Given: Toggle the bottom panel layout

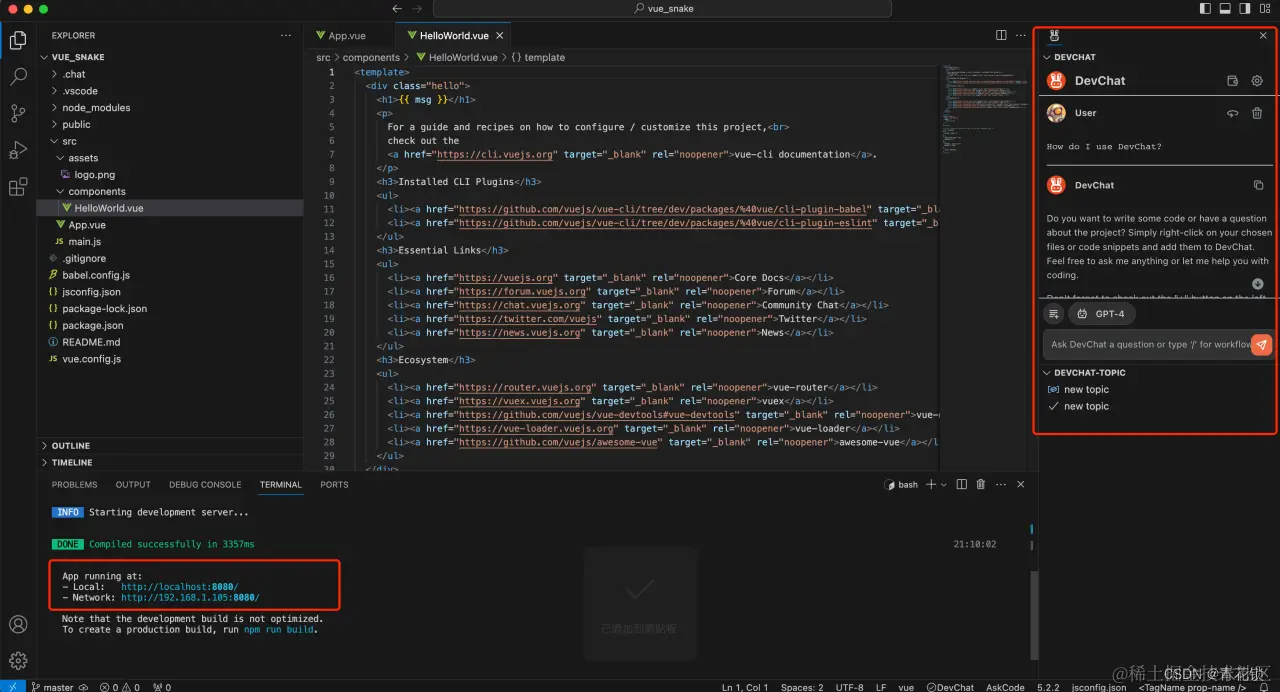Looking at the screenshot, I should (x=1225, y=8).
